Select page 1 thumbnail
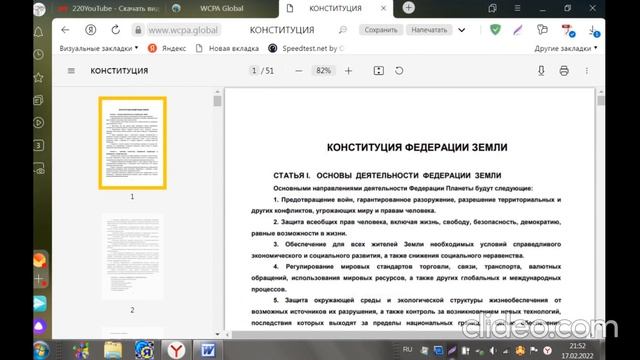 [x=132, y=143]
